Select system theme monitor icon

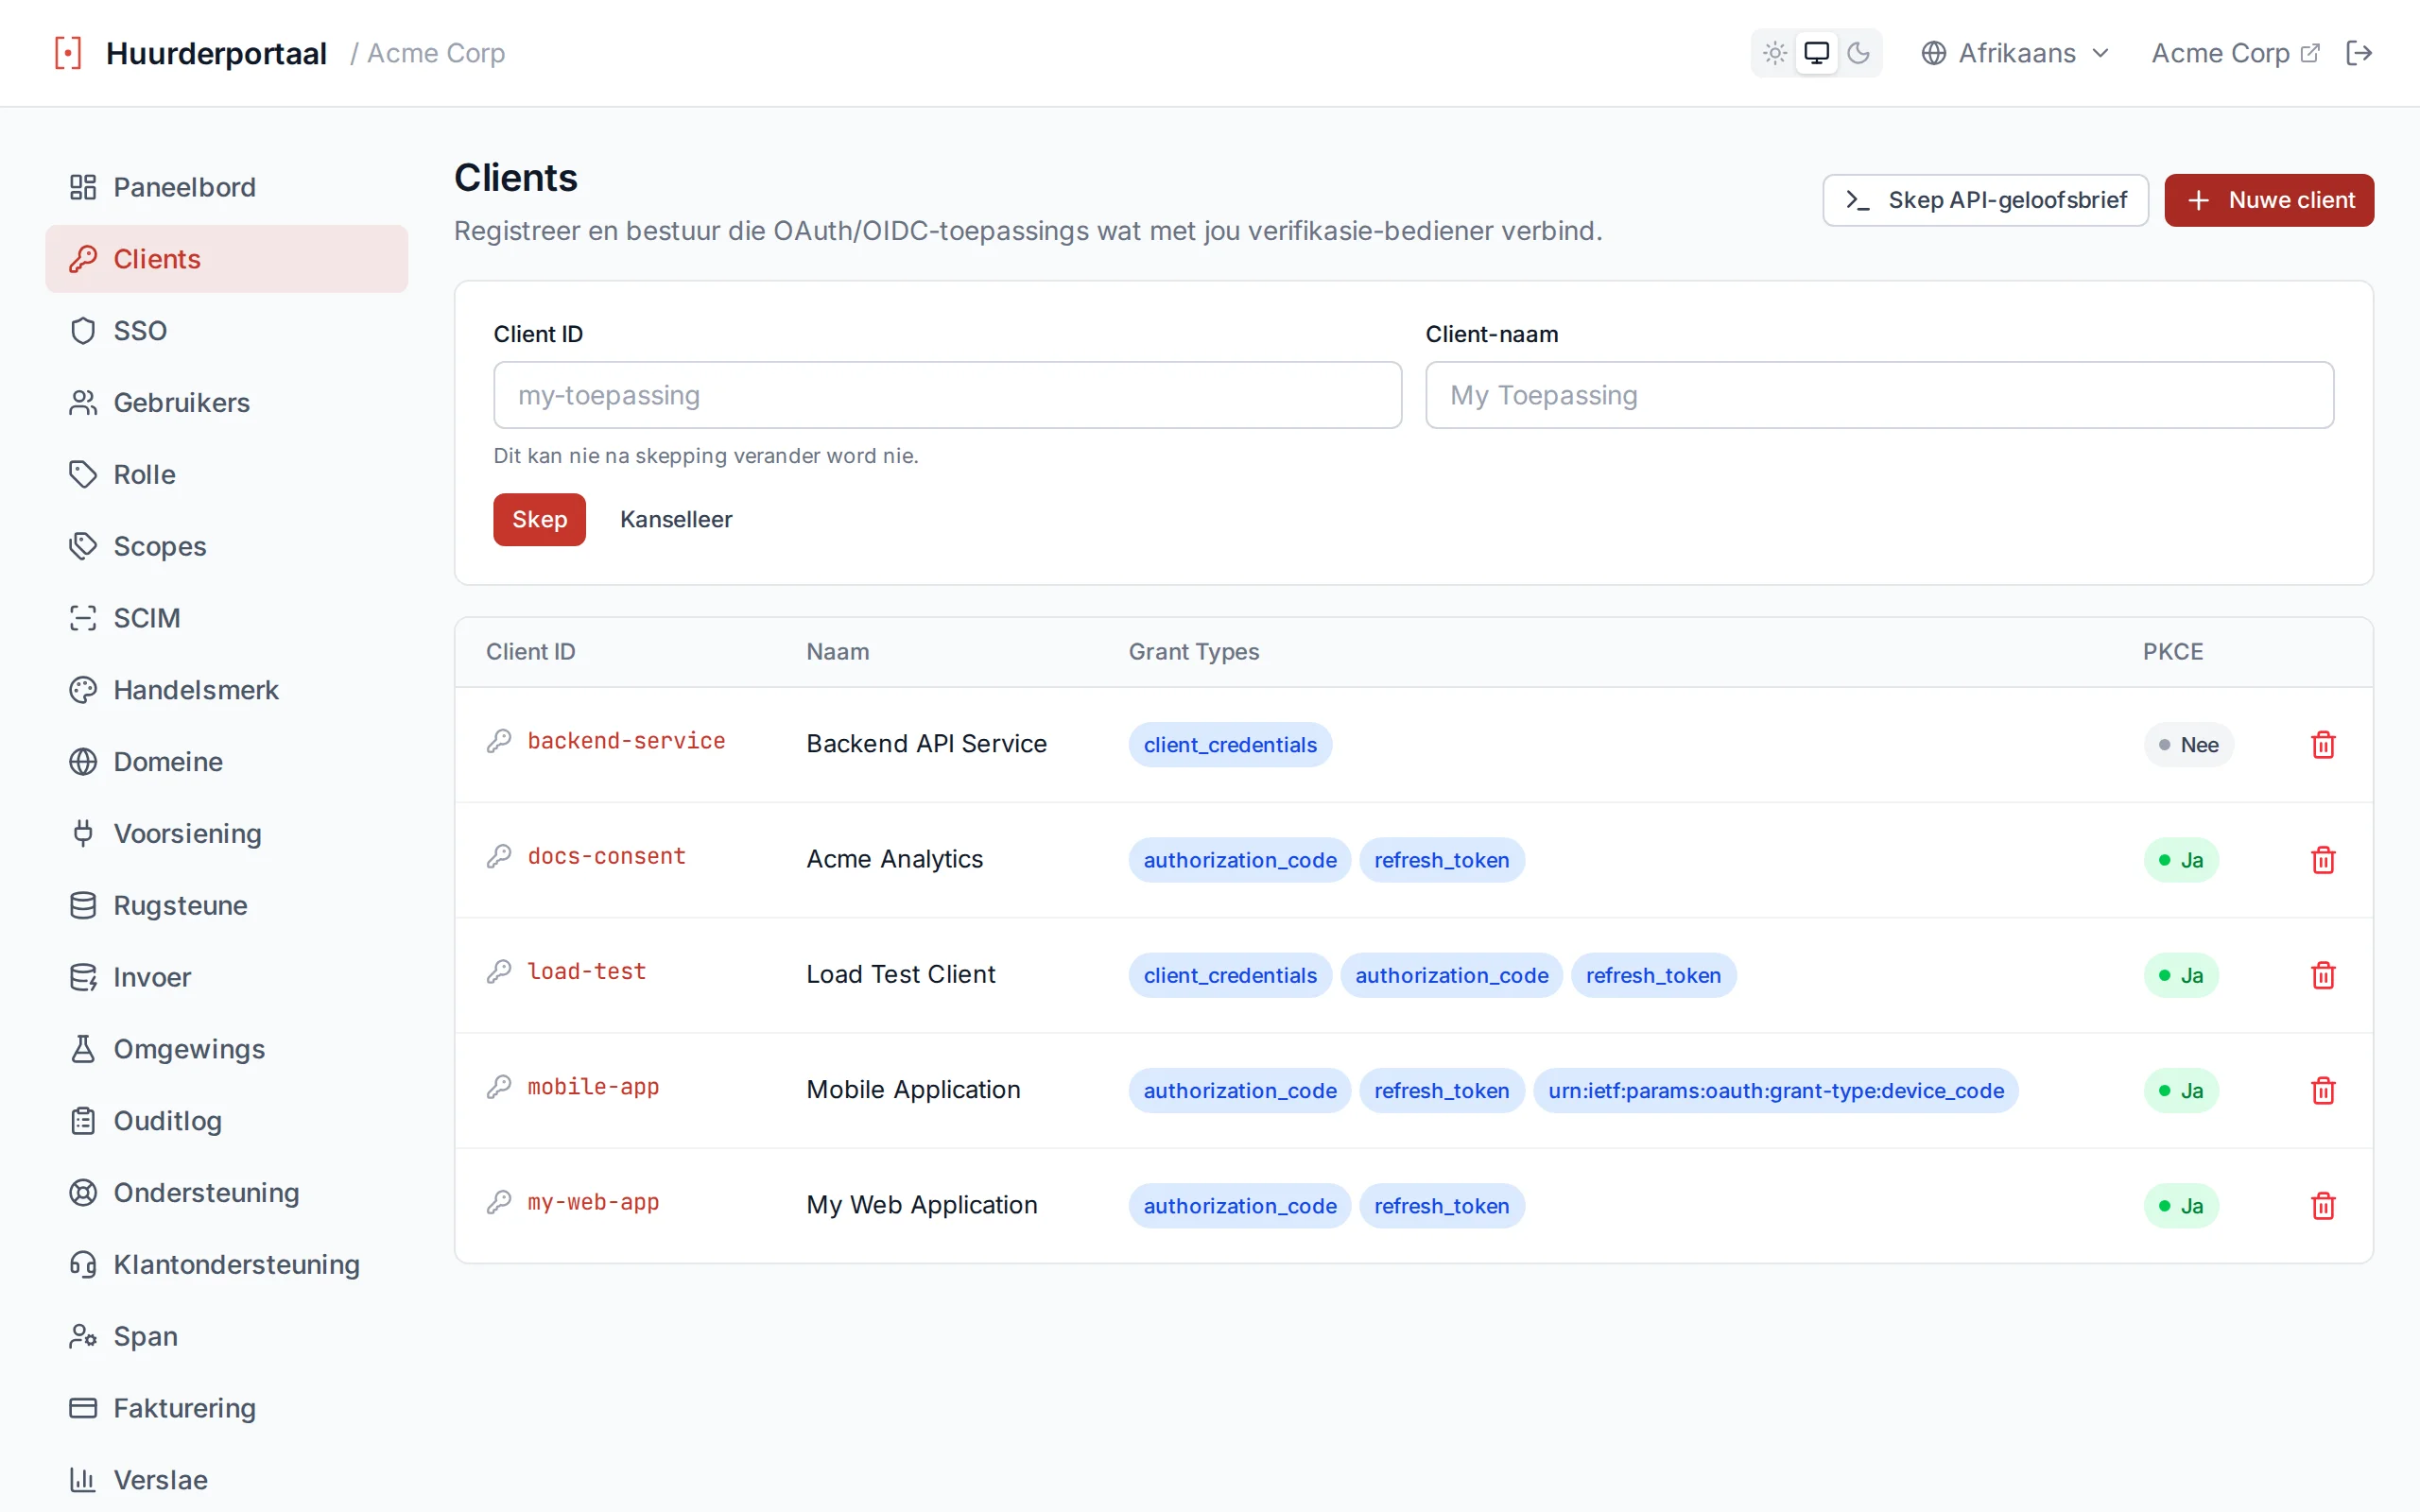[1816, 53]
